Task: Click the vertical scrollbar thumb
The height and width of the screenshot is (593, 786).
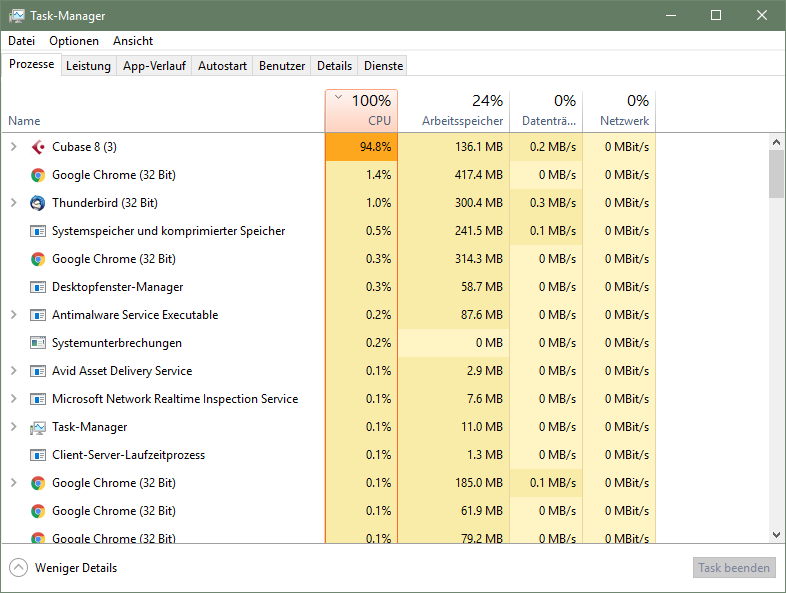Action: 776,174
